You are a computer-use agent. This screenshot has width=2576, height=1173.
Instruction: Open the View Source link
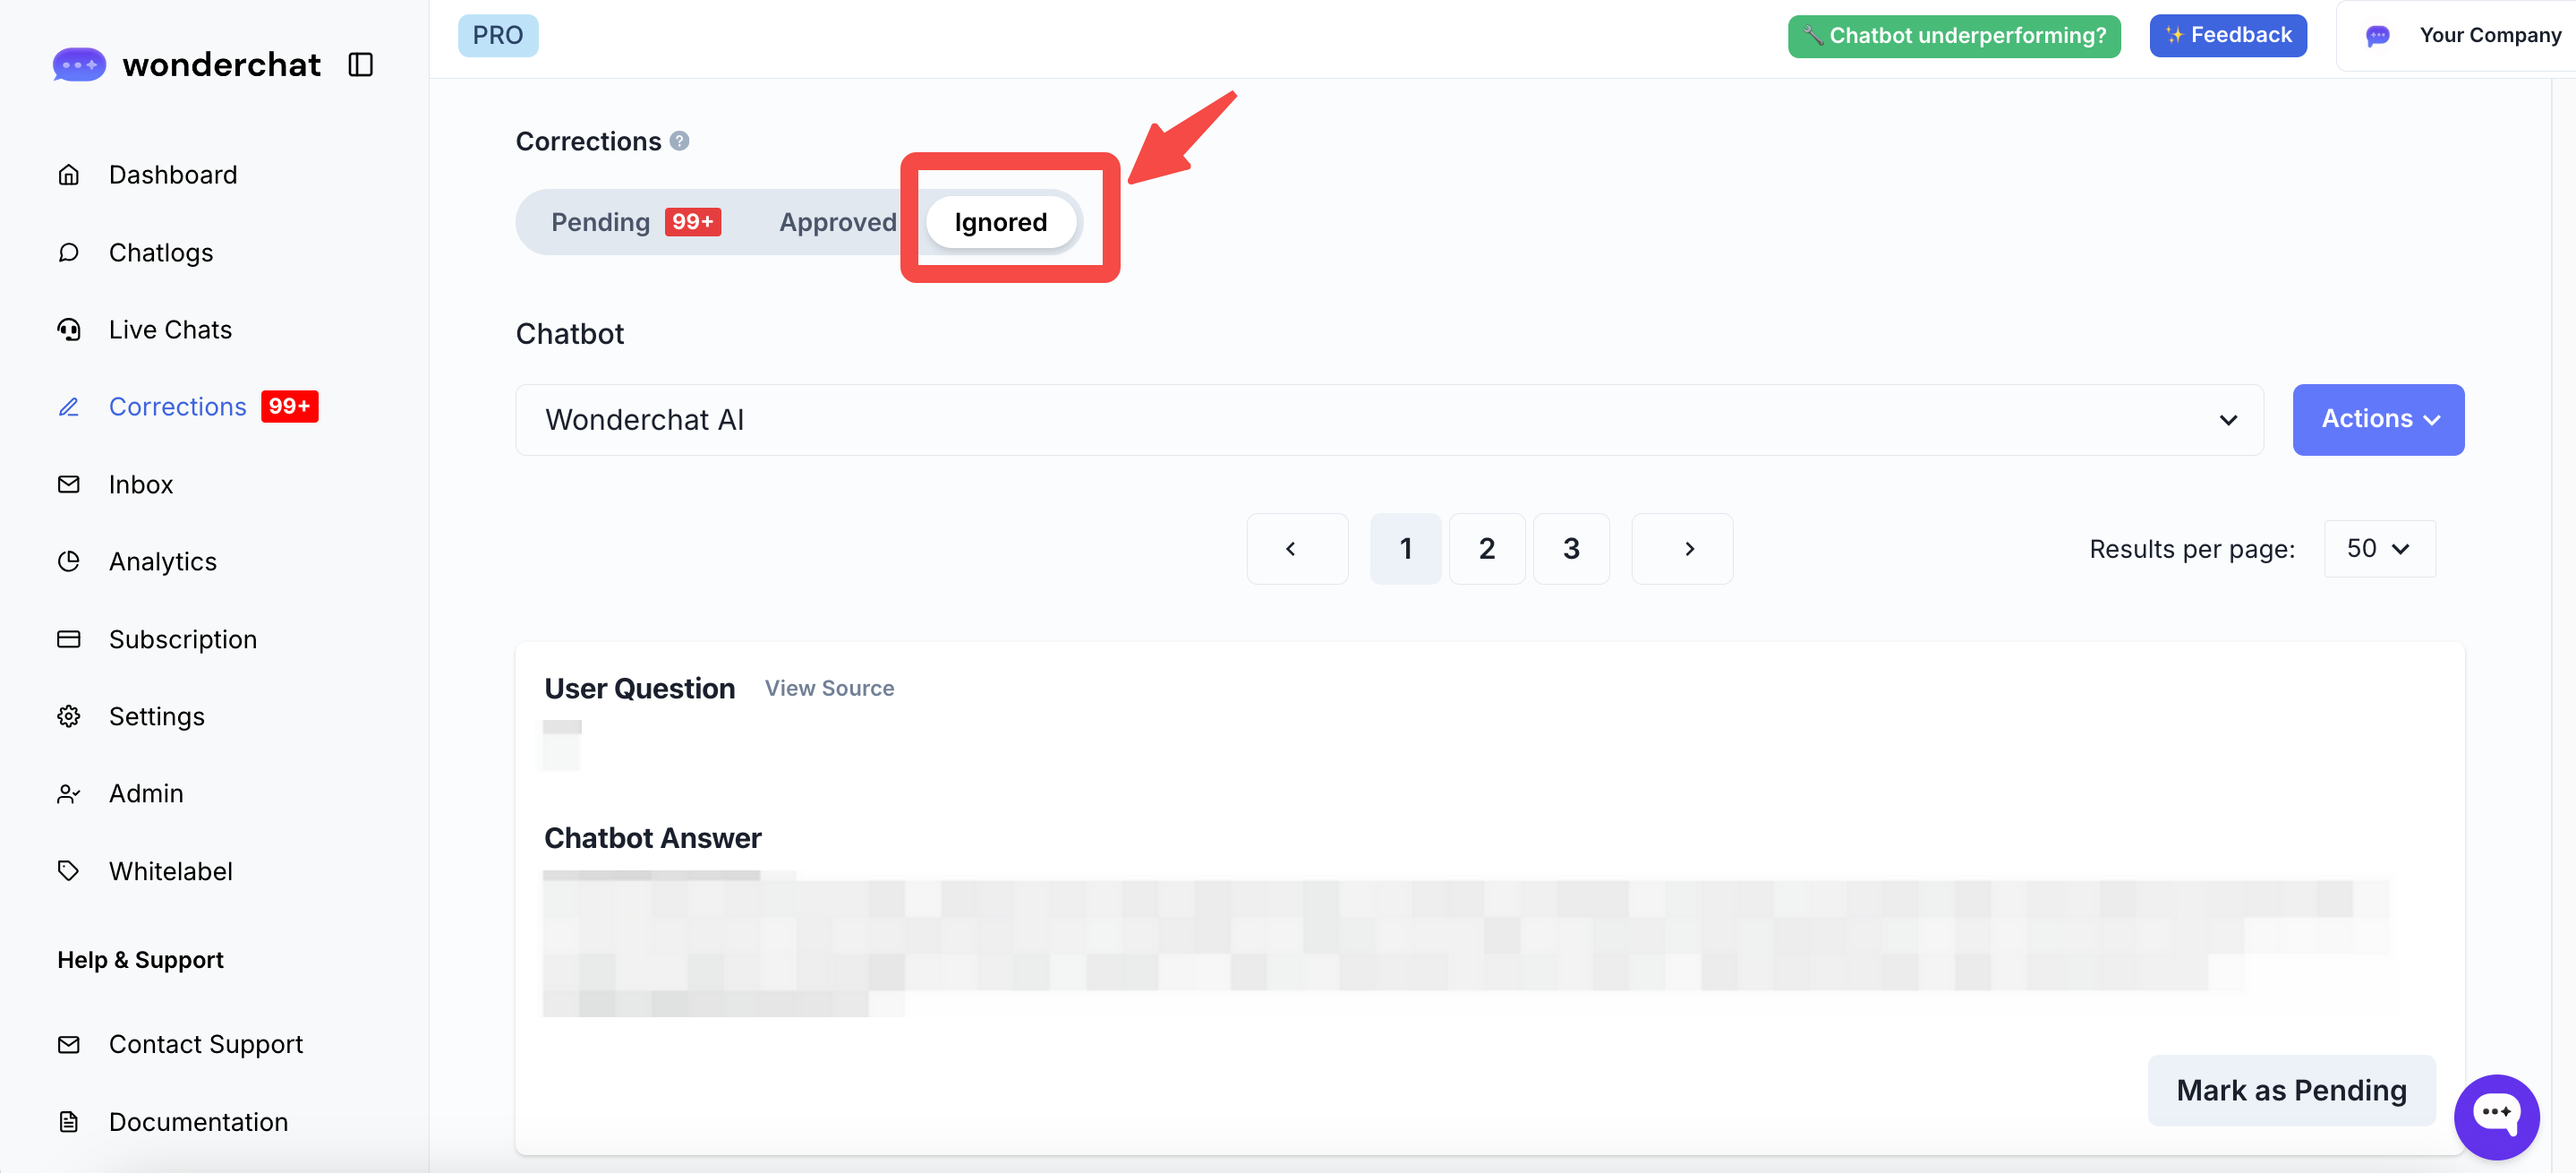[829, 688]
